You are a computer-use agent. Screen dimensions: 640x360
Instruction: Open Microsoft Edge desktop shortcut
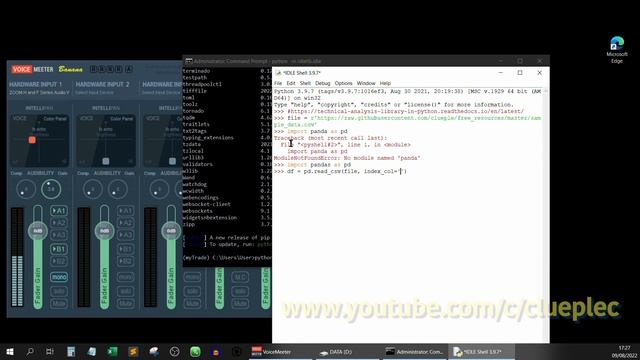tap(617, 50)
